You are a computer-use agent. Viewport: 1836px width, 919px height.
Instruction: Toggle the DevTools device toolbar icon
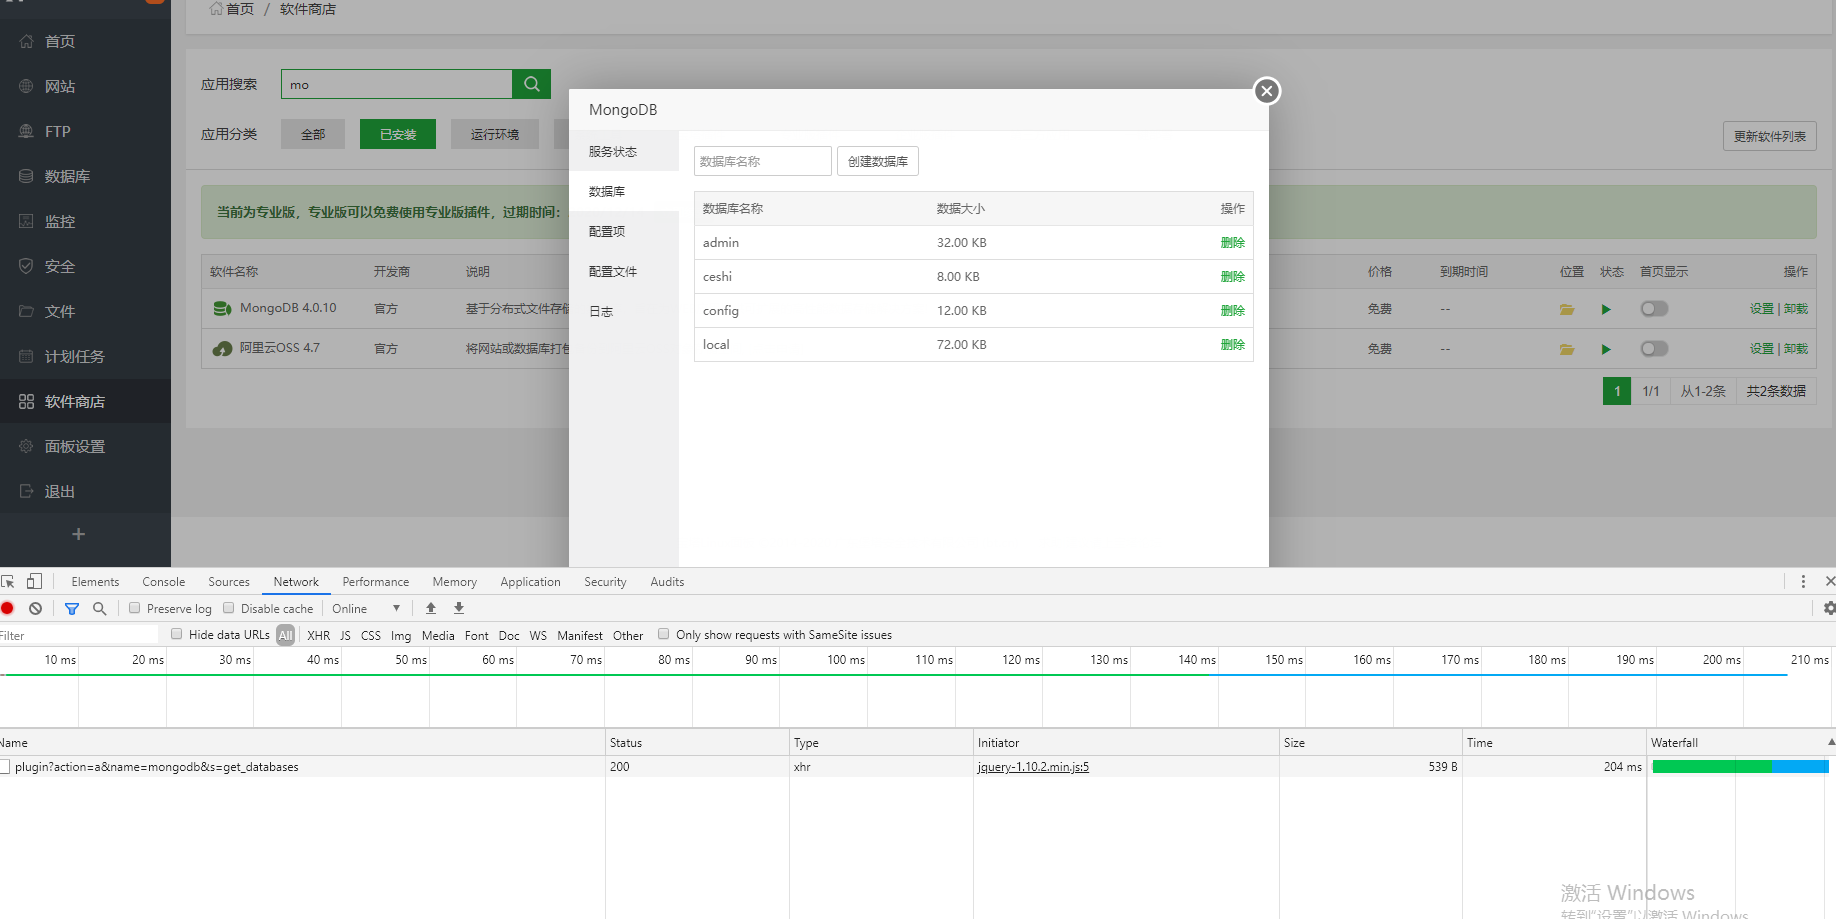[34, 581]
